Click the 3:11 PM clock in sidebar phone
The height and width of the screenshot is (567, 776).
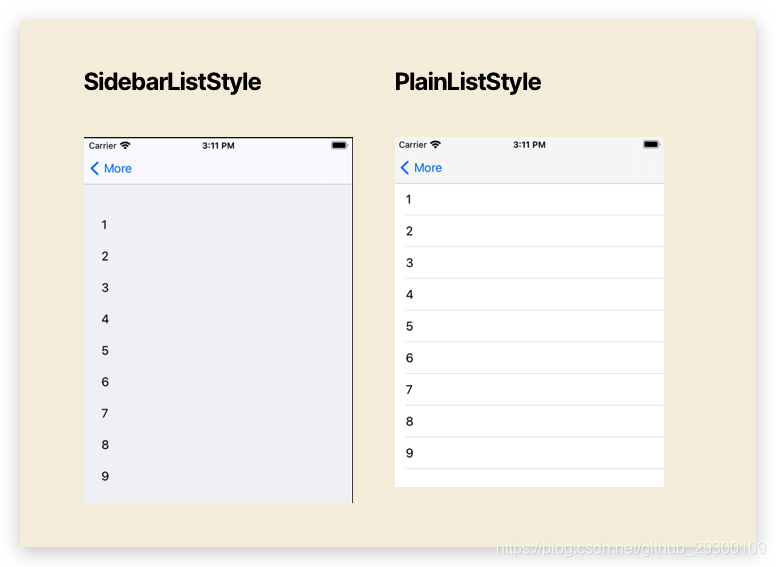point(218,145)
